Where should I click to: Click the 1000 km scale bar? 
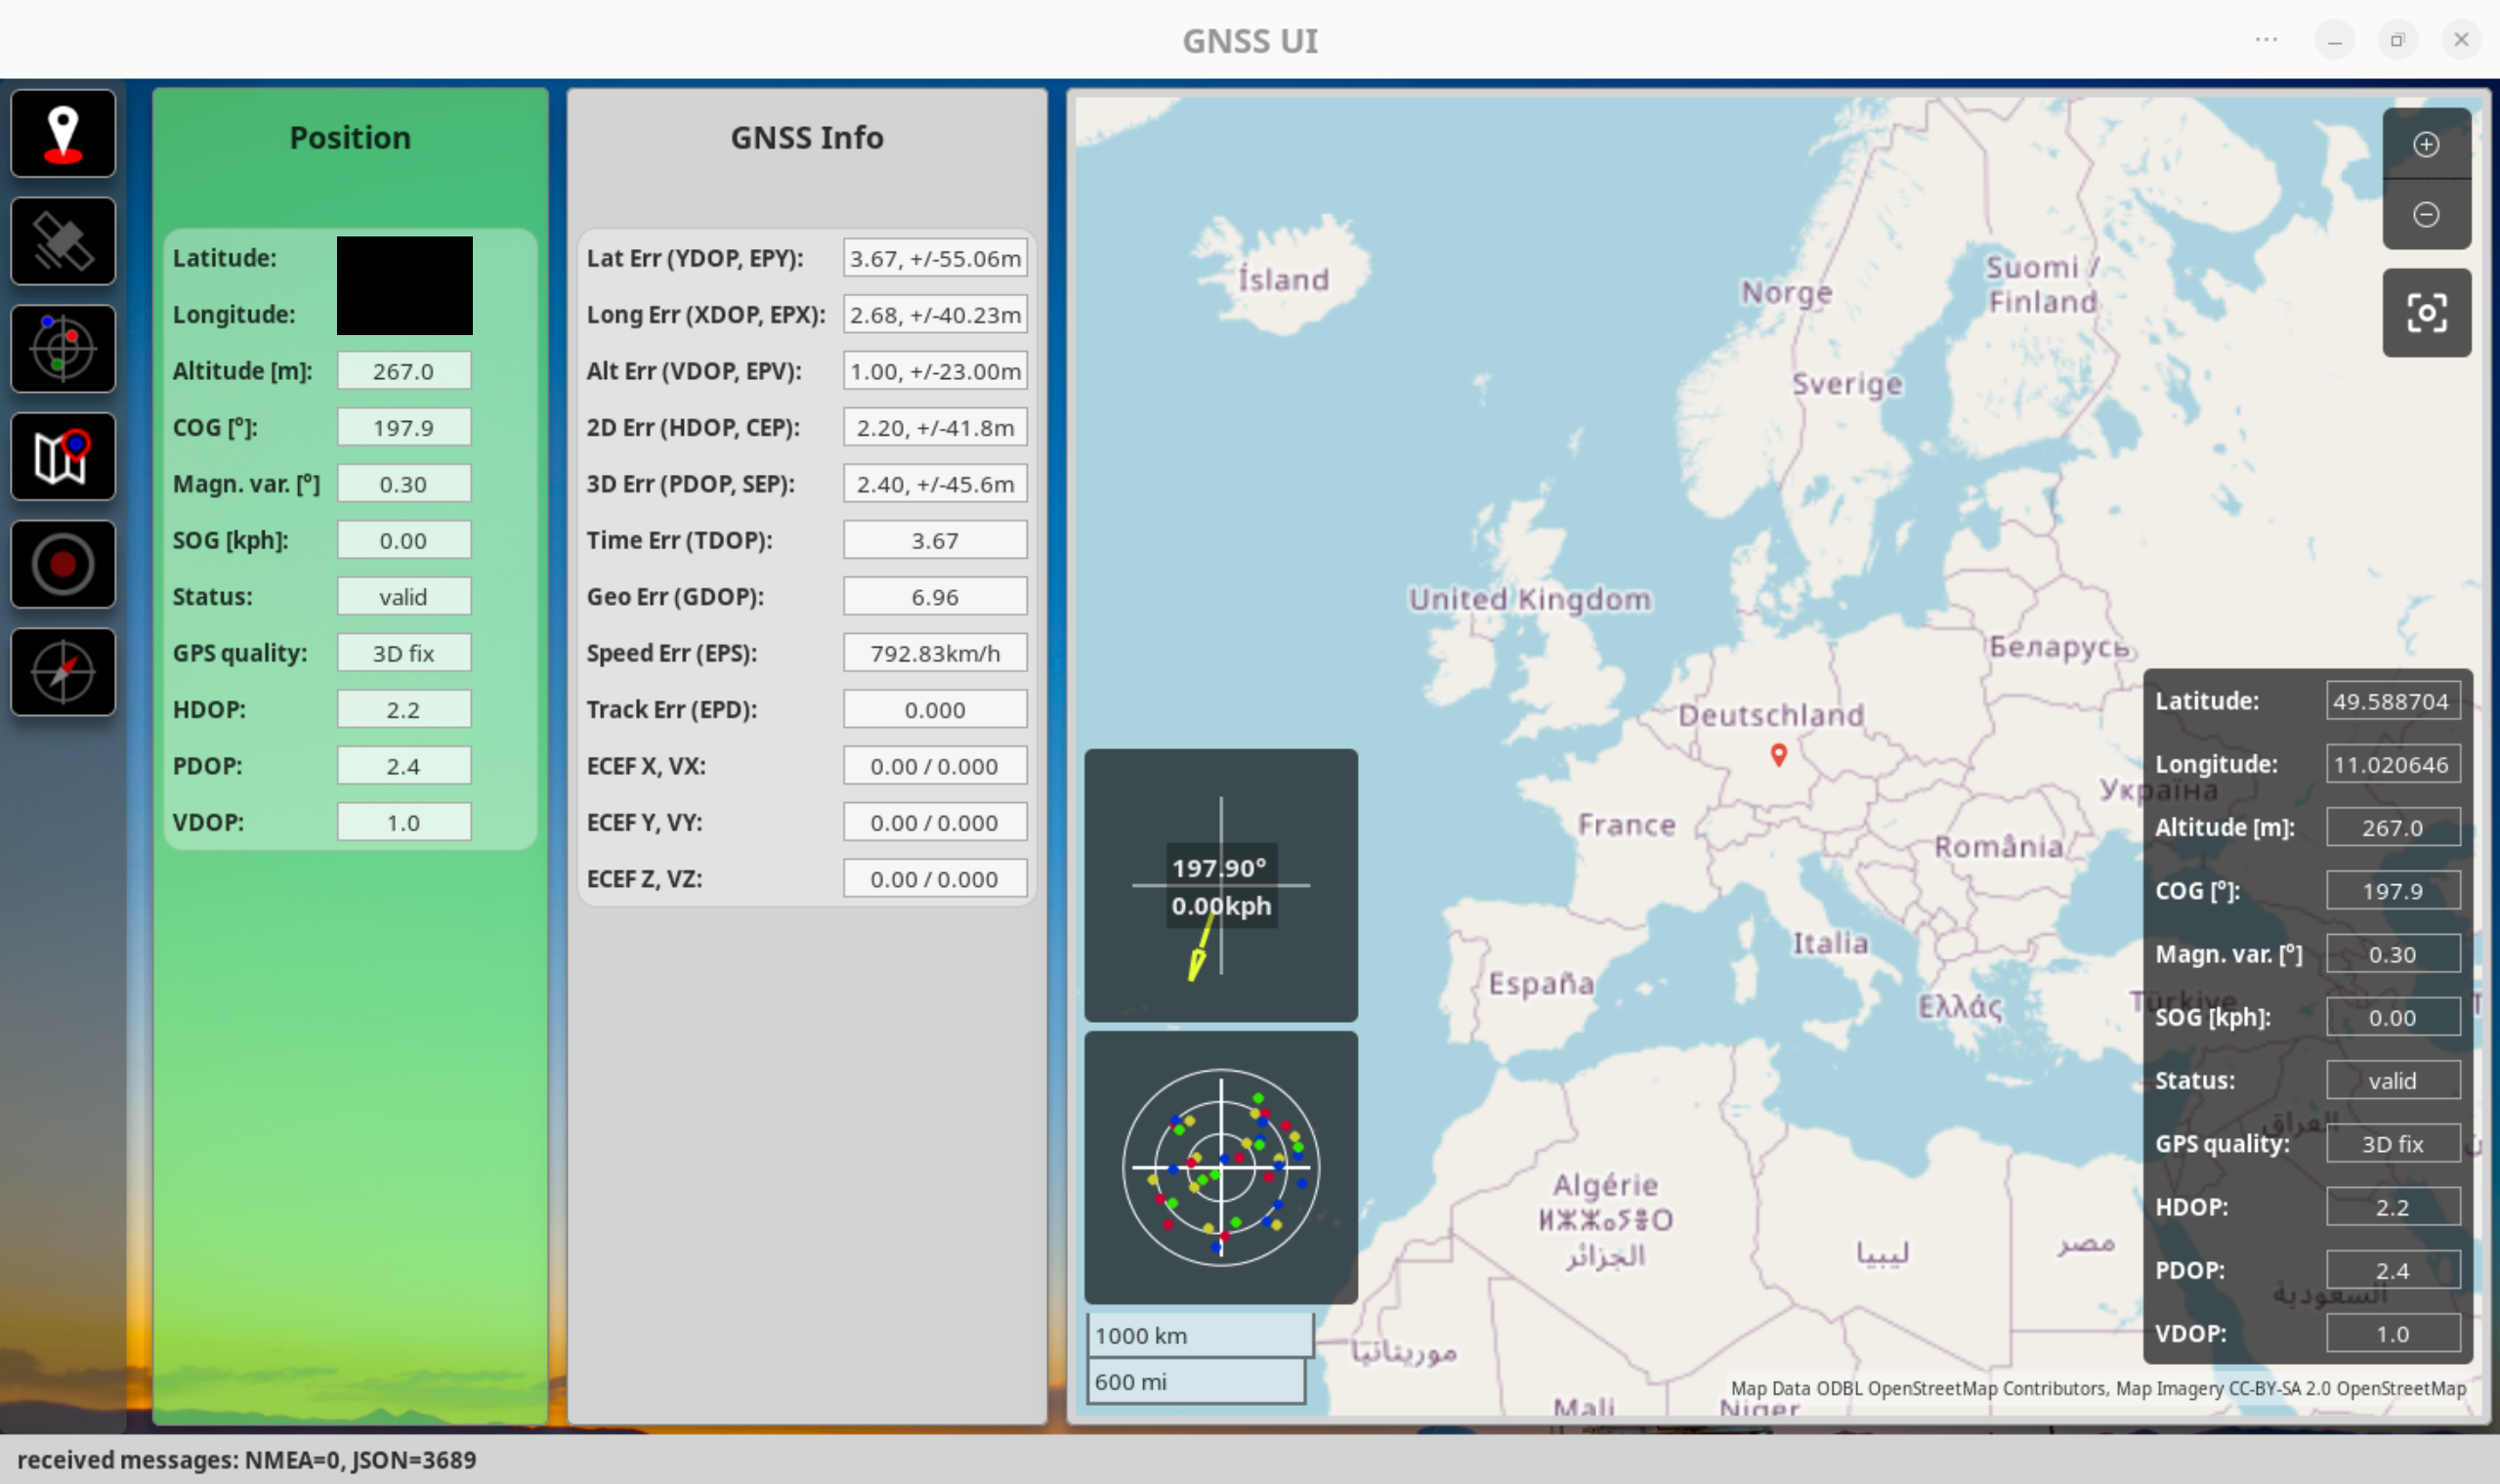pos(1199,1335)
